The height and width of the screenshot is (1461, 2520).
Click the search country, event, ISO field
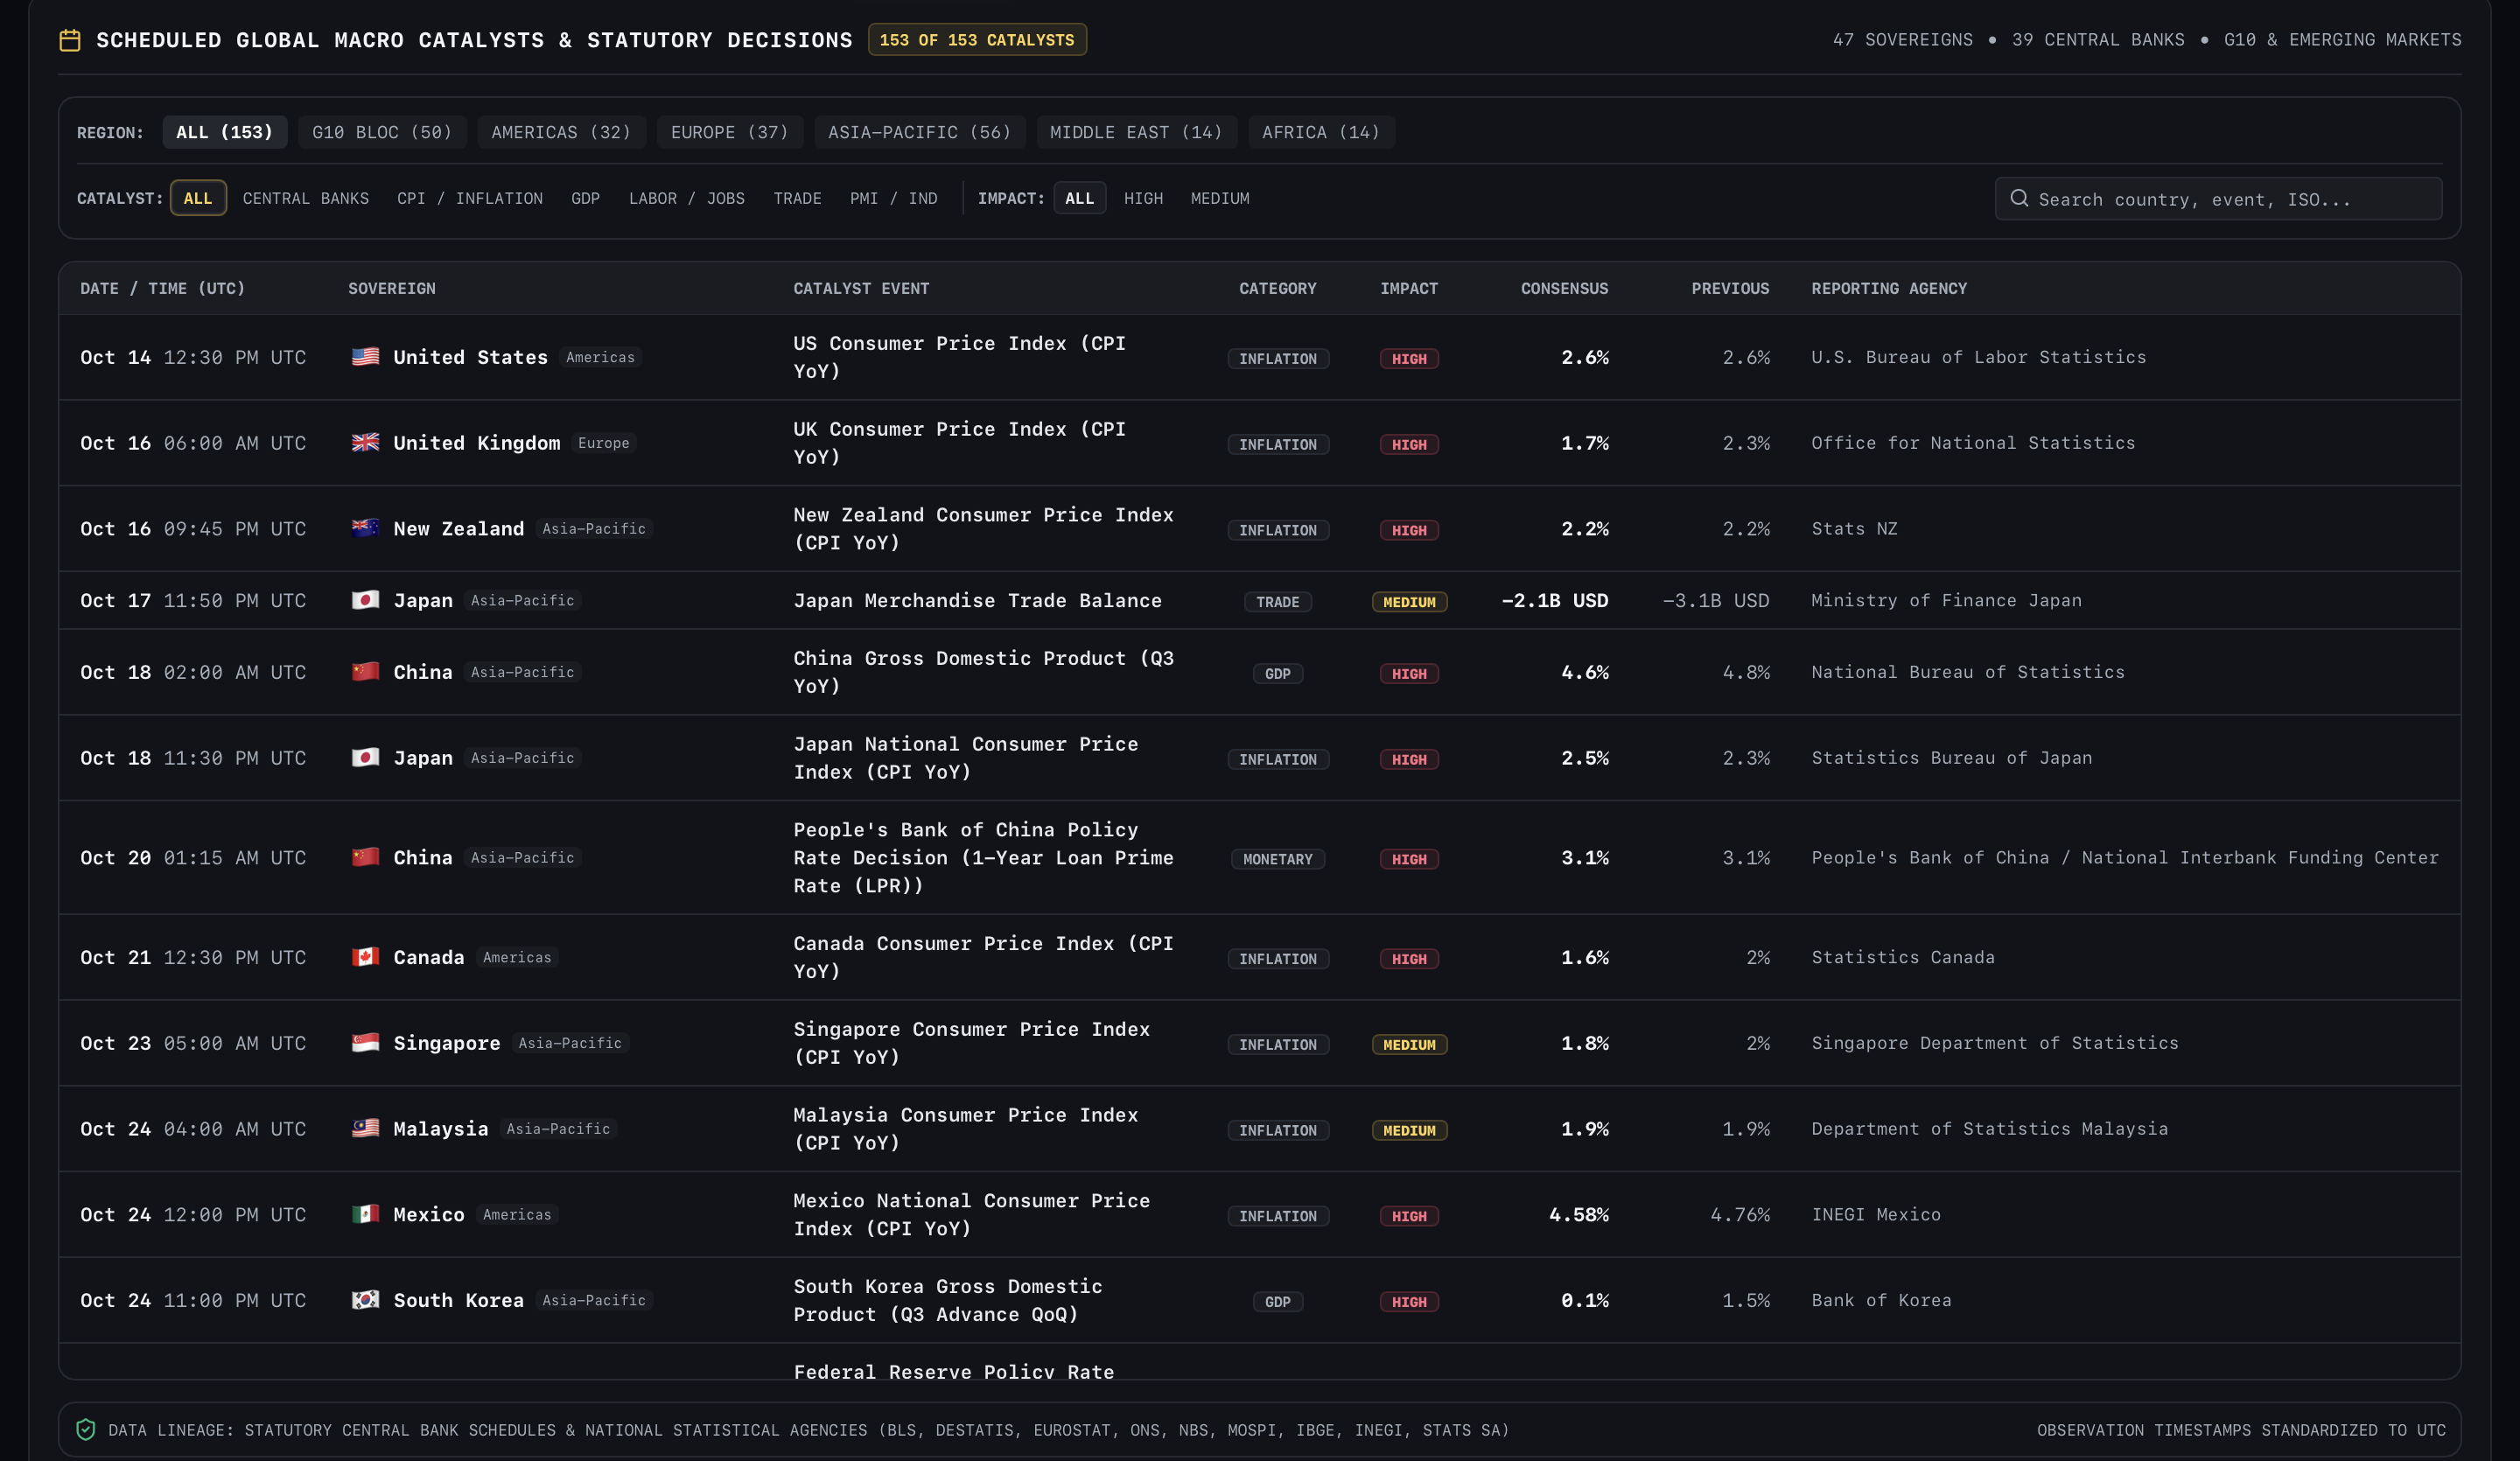2218,198
